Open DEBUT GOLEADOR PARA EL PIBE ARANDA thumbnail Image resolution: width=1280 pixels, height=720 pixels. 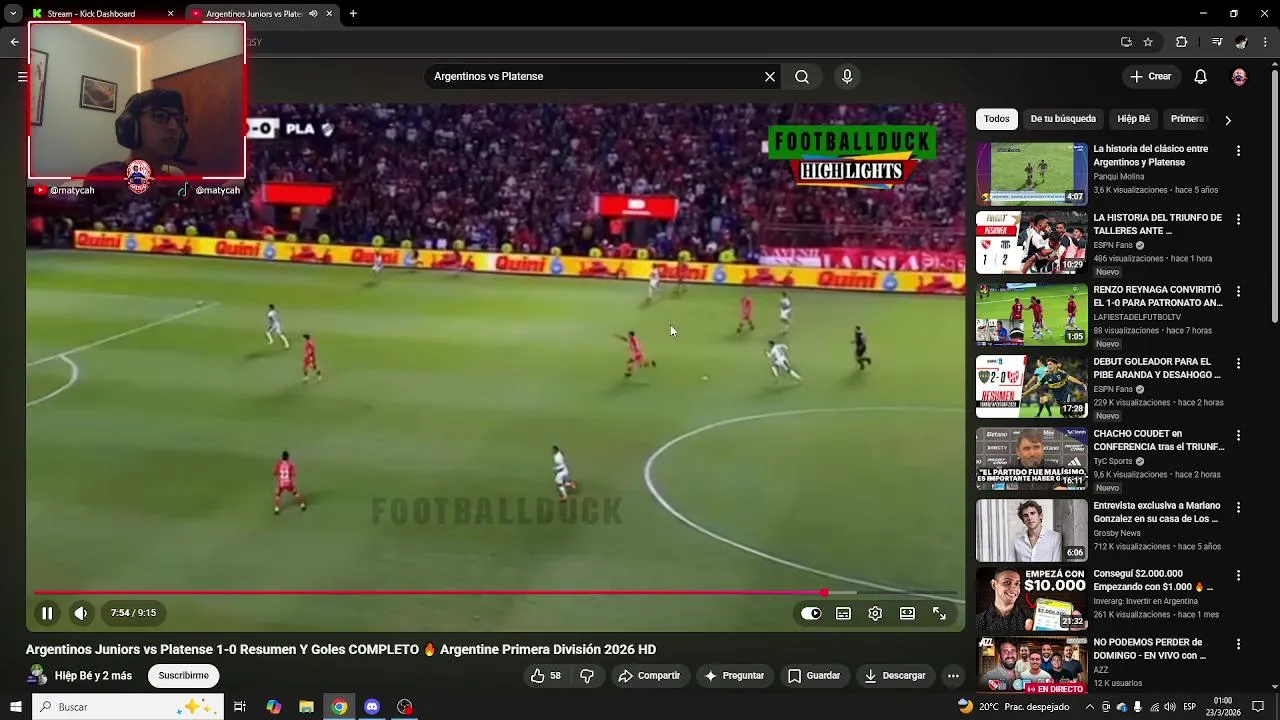tap(1031, 386)
